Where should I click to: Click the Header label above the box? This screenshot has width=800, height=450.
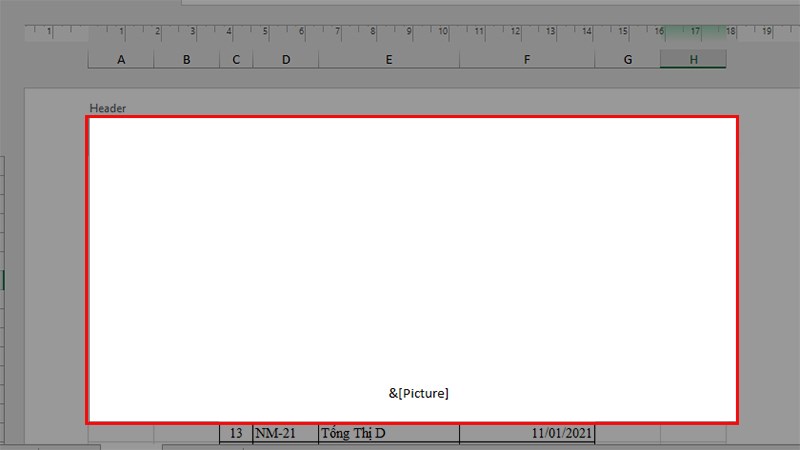[108, 108]
